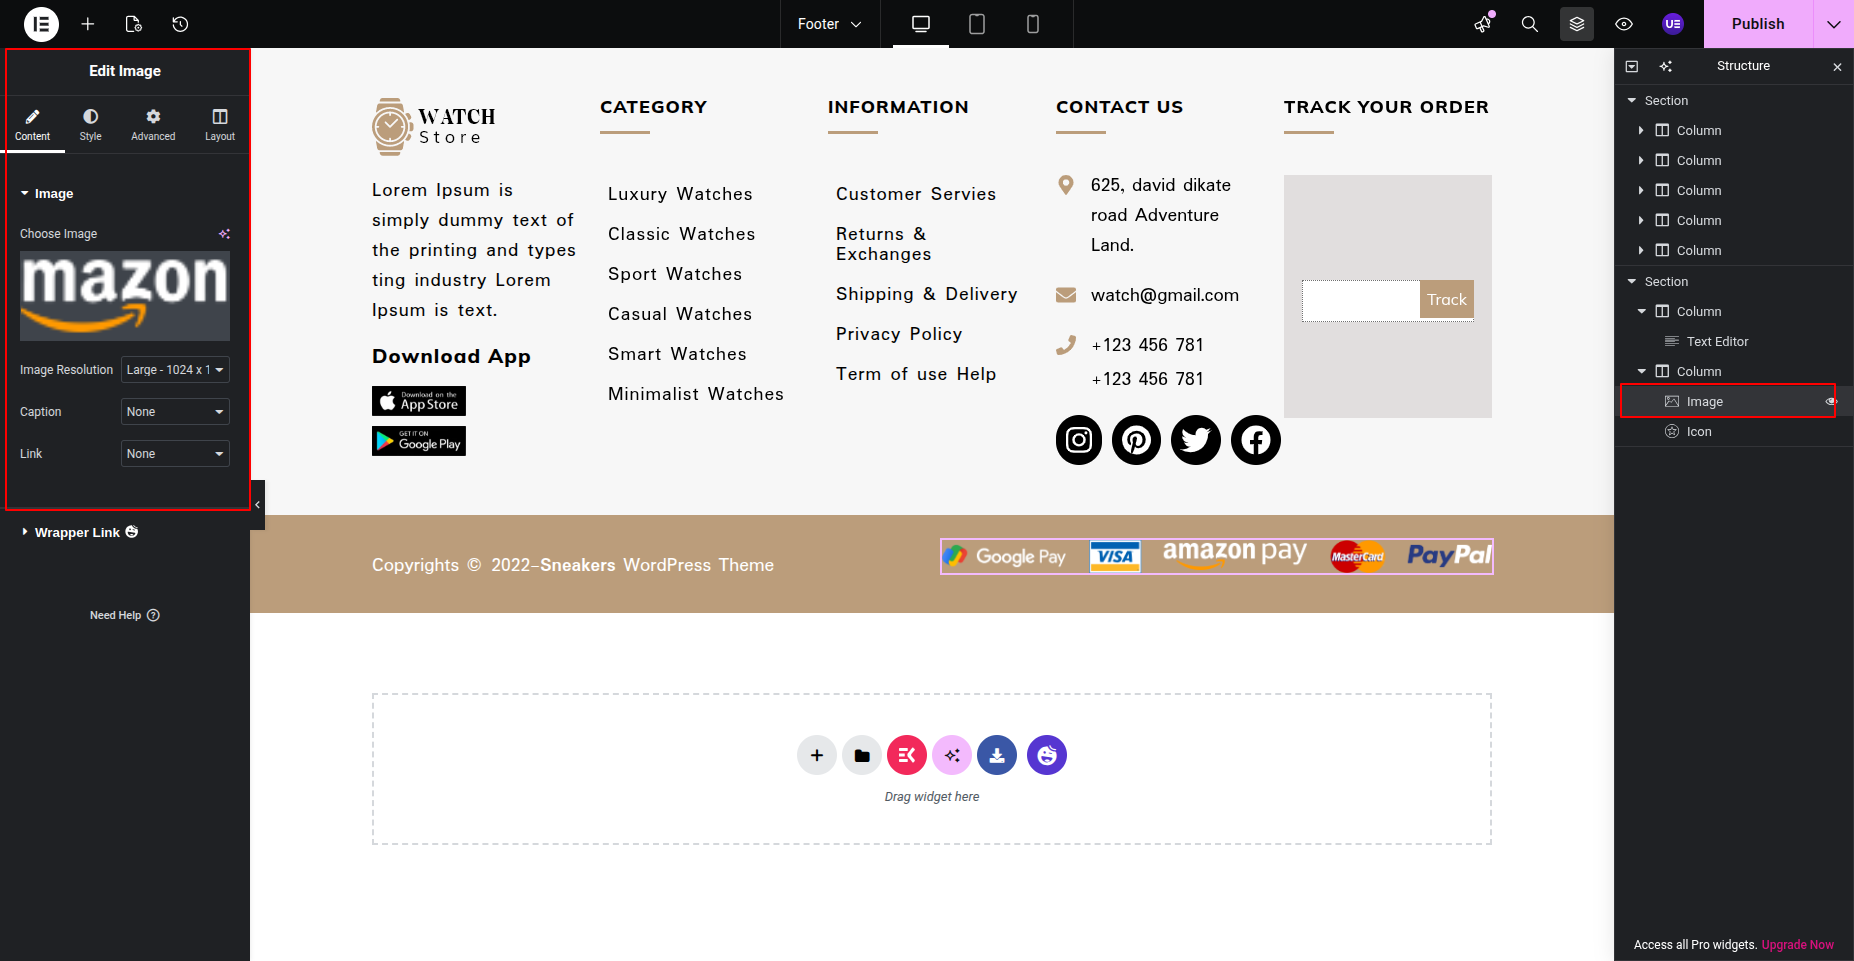The width and height of the screenshot is (1854, 961).
Task: Open the revision history icon
Action: [x=180, y=24]
